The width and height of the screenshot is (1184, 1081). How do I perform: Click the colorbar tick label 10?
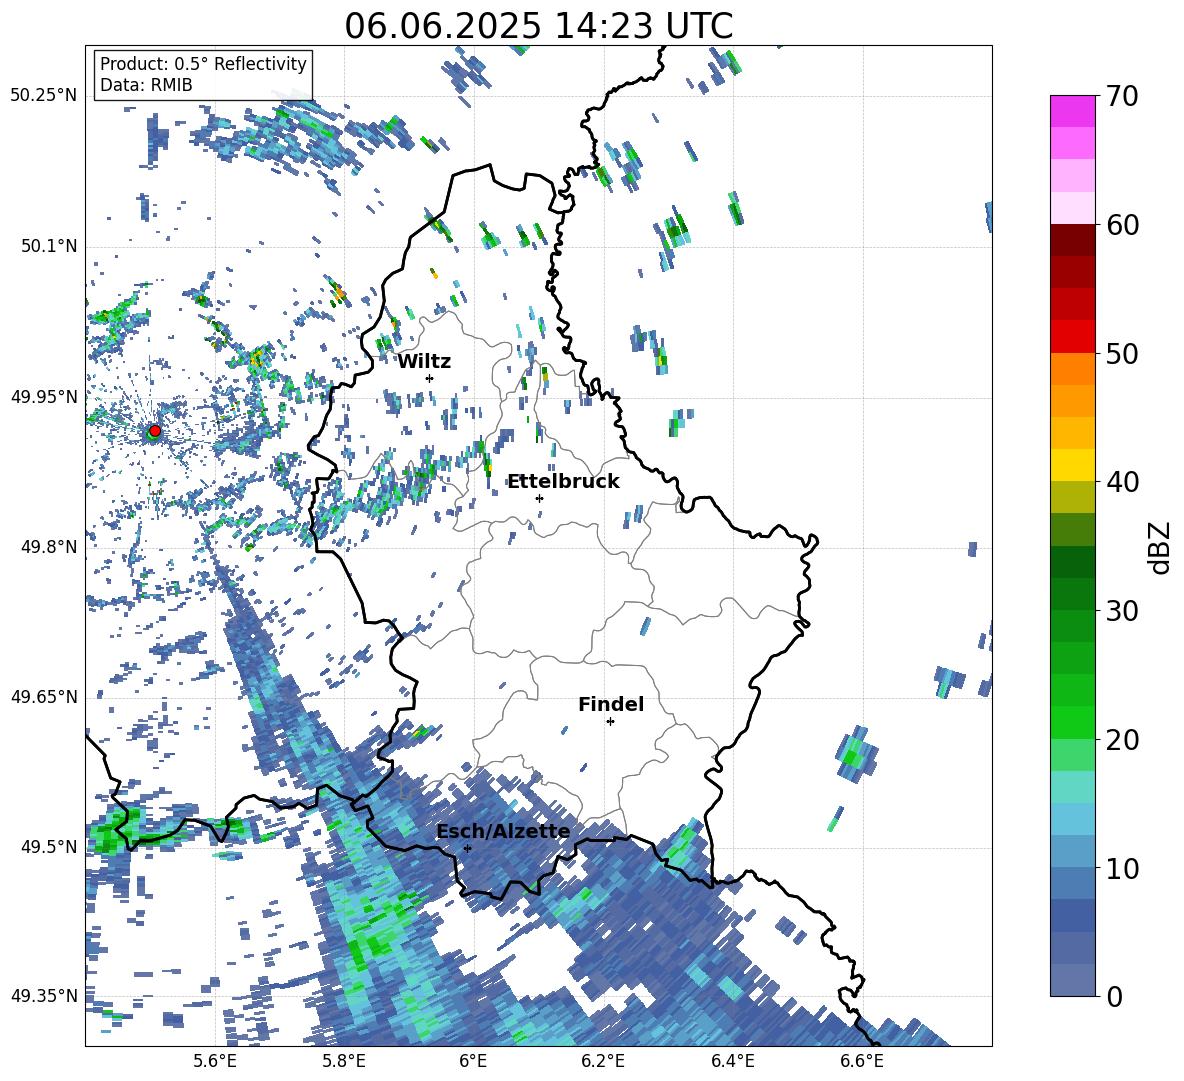pyautogui.click(x=1122, y=868)
